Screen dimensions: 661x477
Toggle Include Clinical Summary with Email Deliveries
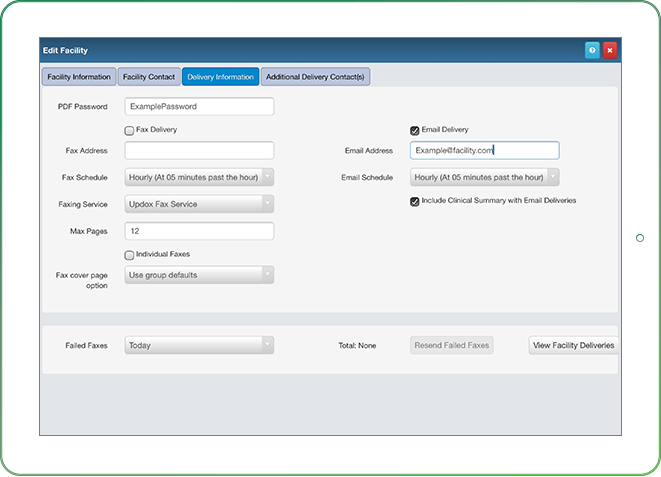click(414, 201)
